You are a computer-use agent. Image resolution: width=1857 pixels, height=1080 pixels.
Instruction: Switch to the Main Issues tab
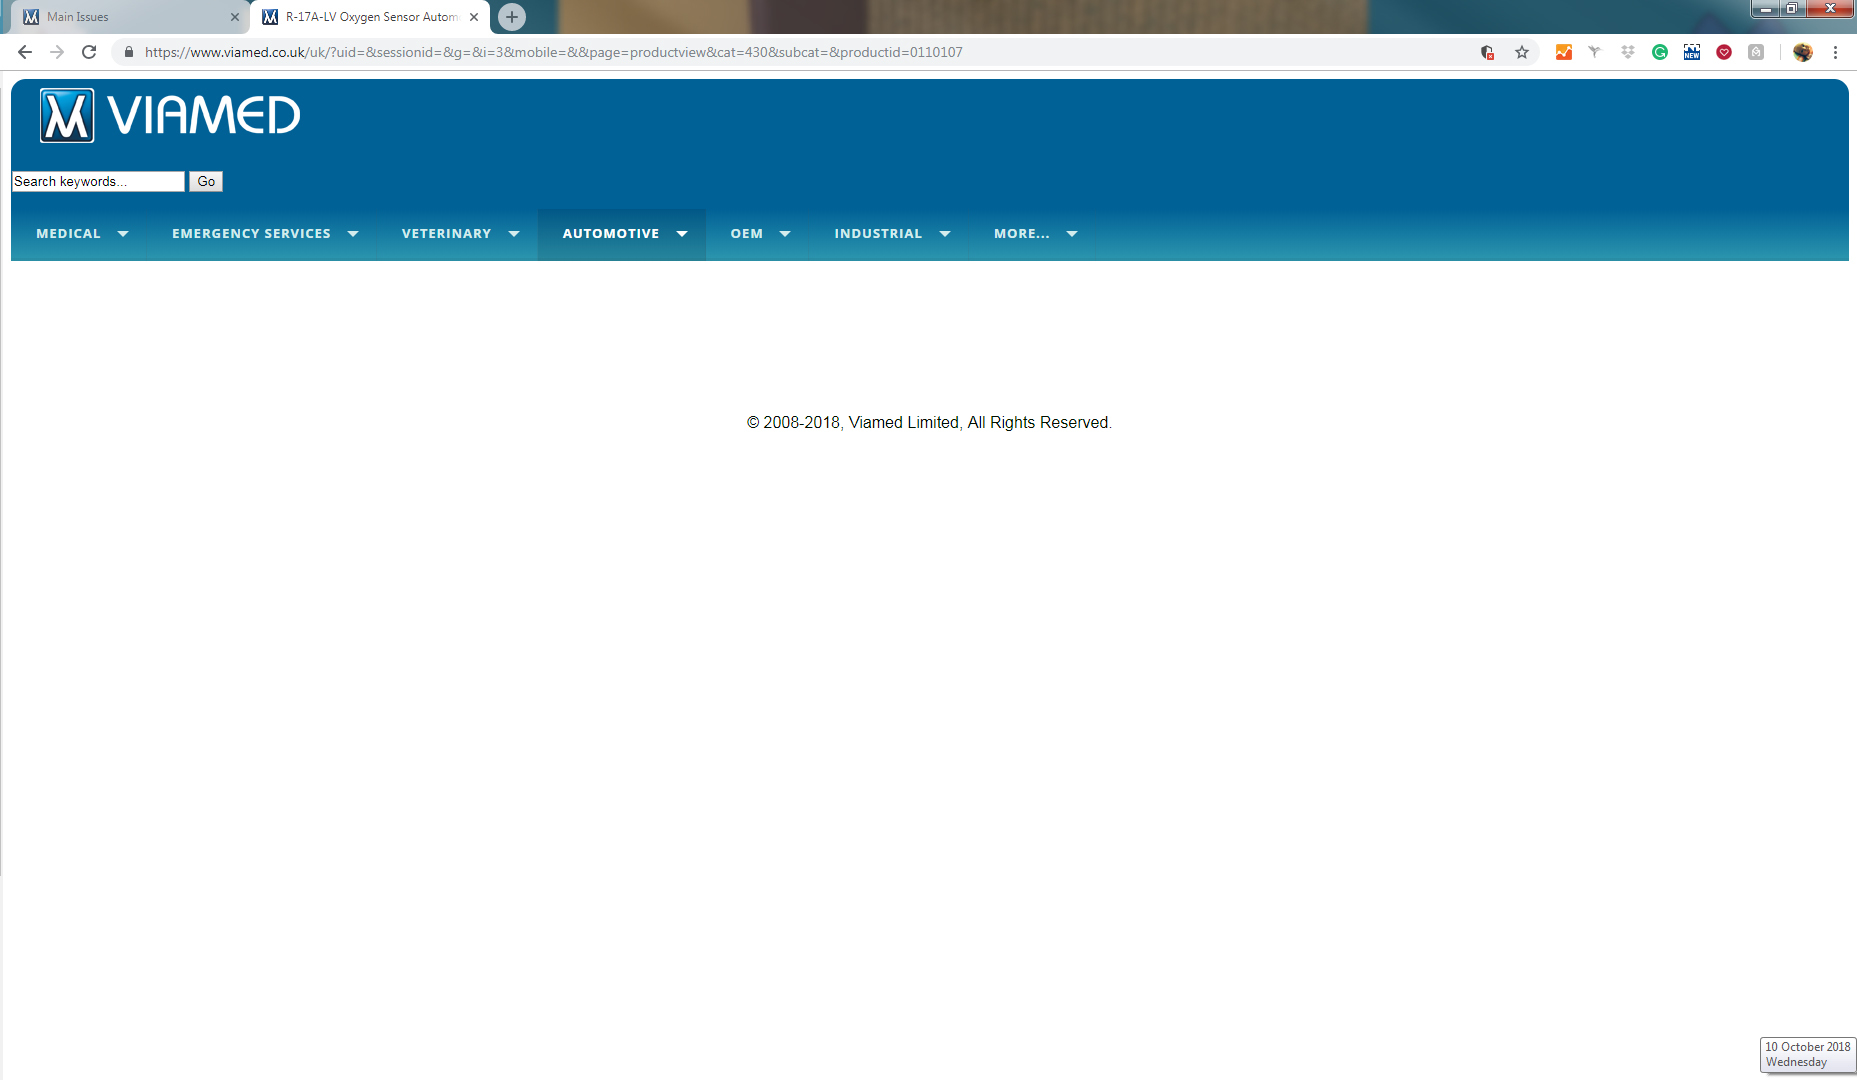[130, 17]
